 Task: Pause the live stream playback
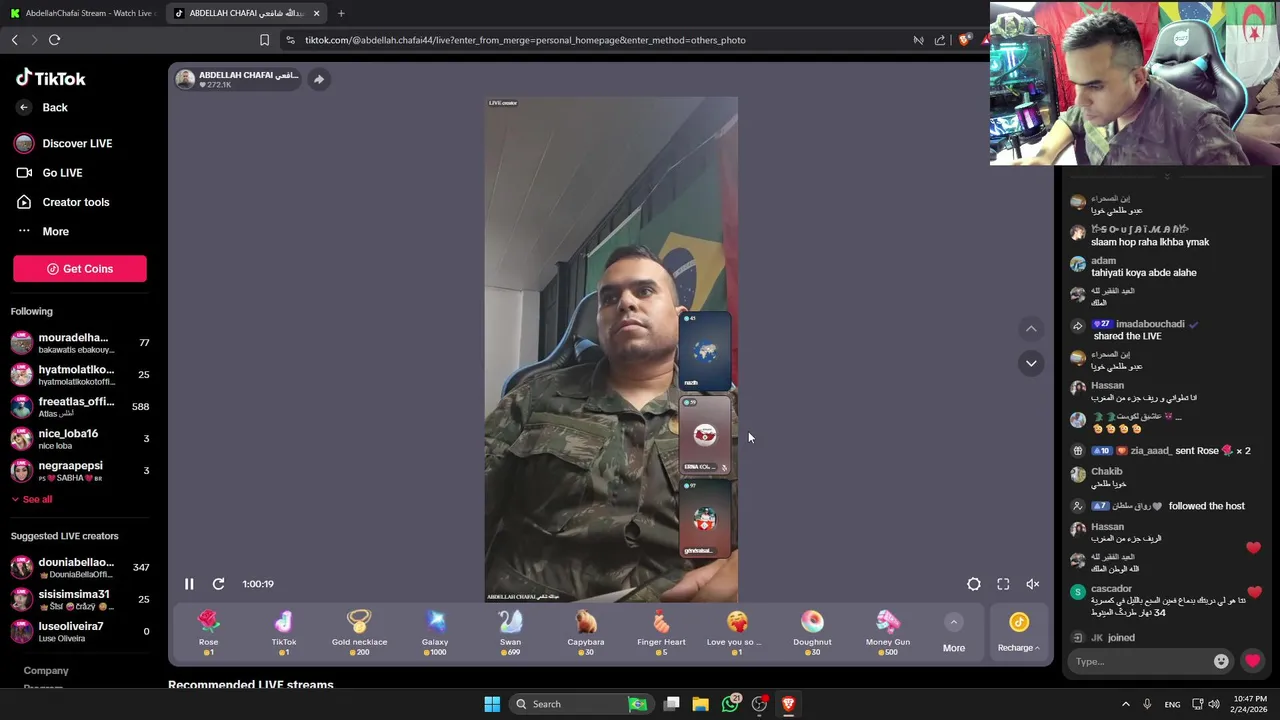click(x=189, y=584)
